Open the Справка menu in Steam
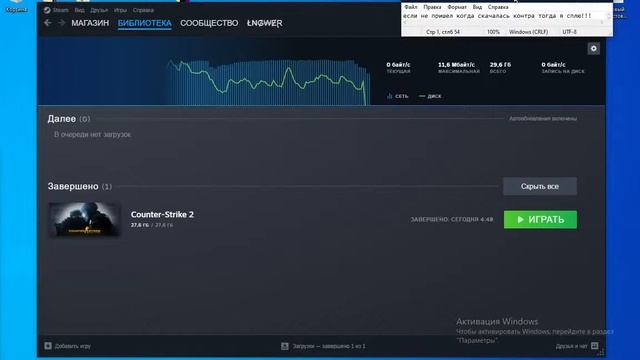This screenshot has width=640, height=360. pyautogui.click(x=143, y=10)
